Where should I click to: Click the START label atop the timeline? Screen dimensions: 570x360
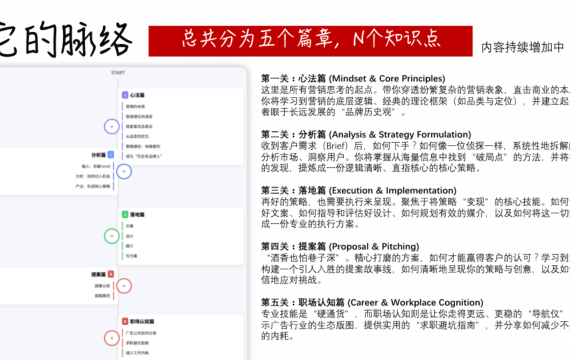tap(118, 73)
